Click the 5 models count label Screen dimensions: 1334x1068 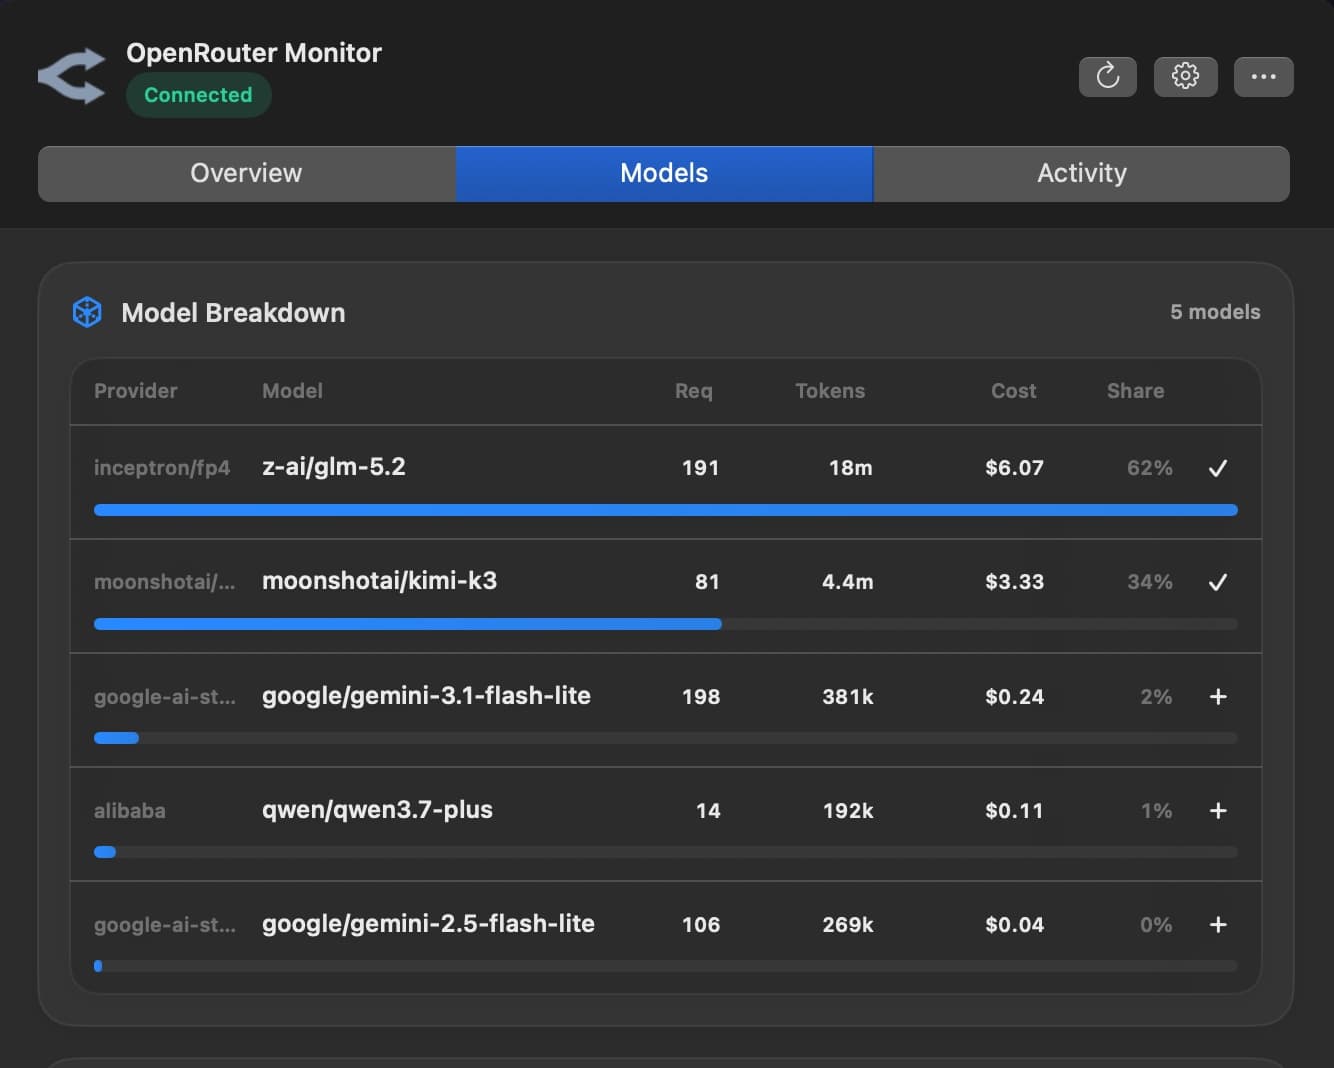click(1215, 312)
